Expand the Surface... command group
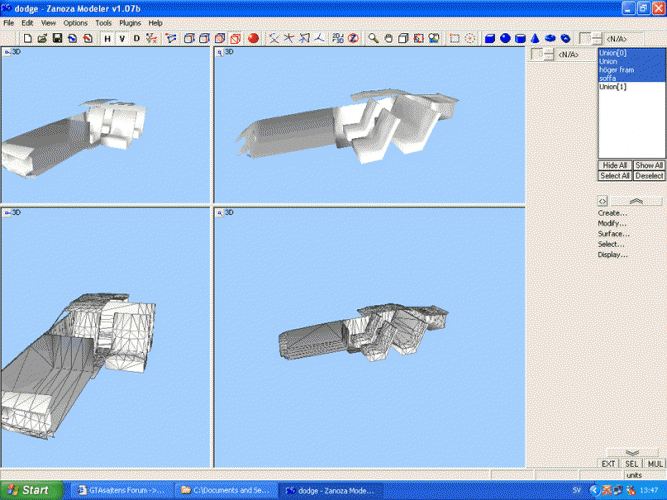The width and height of the screenshot is (667, 500). coord(613,234)
